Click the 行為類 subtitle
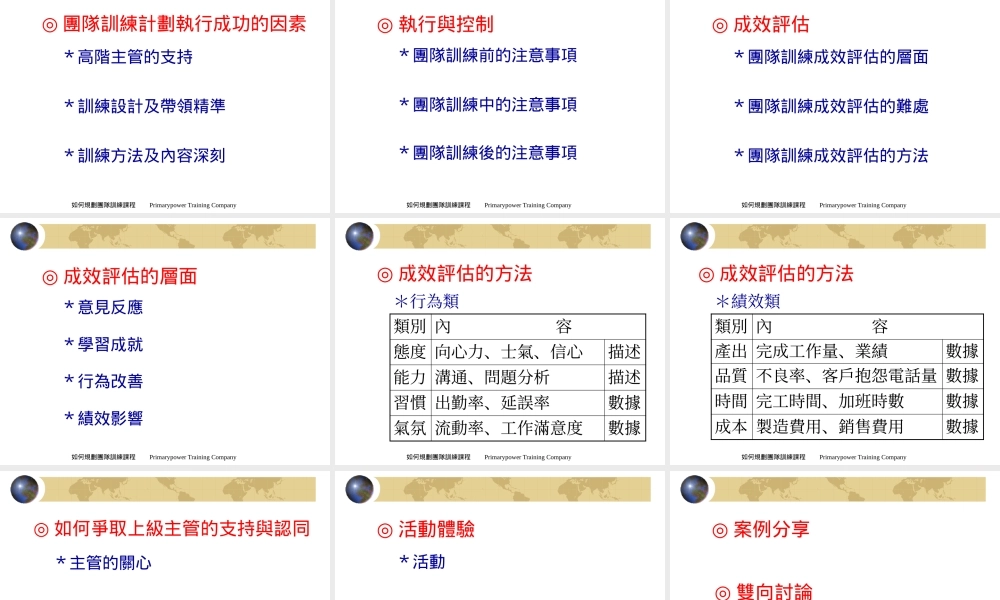This screenshot has height=600, width=1000. [x=427, y=301]
